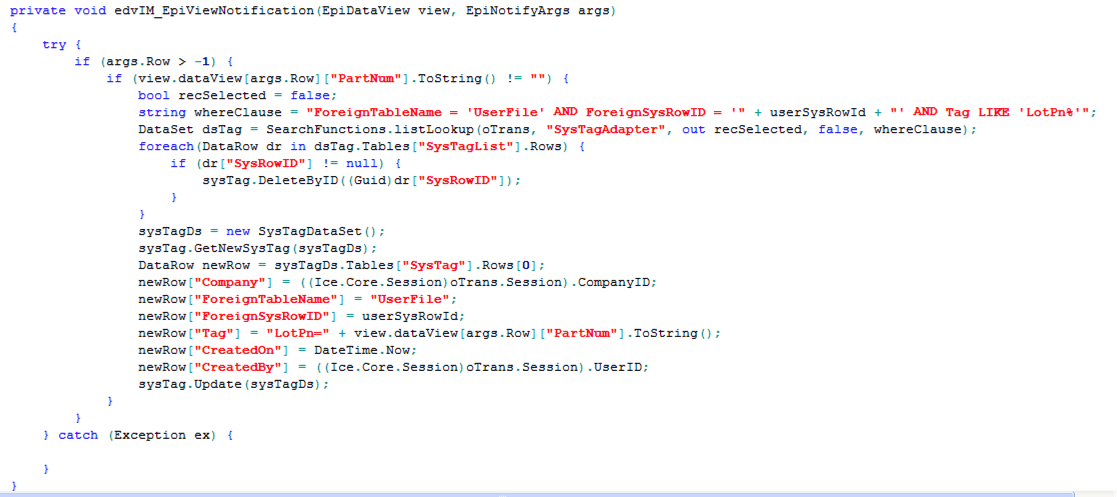Click the newRow["Company"] assignment line
The height and width of the screenshot is (497, 1117).
(x=397, y=282)
